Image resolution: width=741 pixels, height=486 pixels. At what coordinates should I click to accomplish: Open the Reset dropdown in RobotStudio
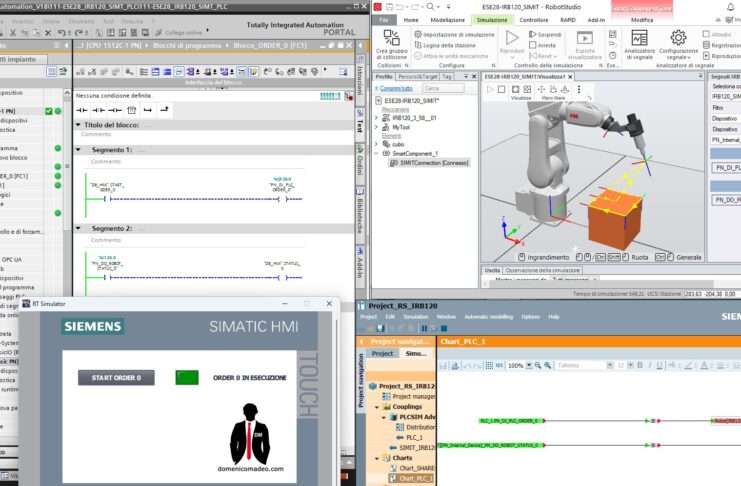543,56
